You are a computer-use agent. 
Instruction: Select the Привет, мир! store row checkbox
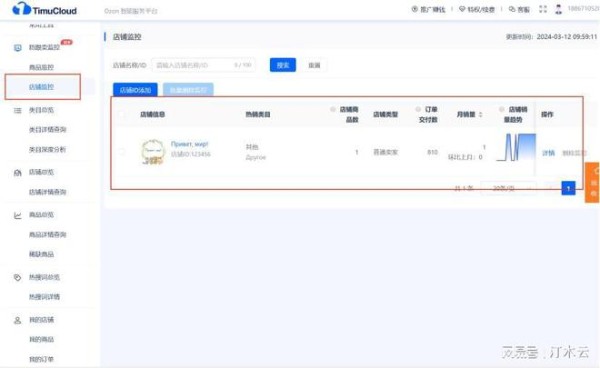pyautogui.click(x=122, y=152)
